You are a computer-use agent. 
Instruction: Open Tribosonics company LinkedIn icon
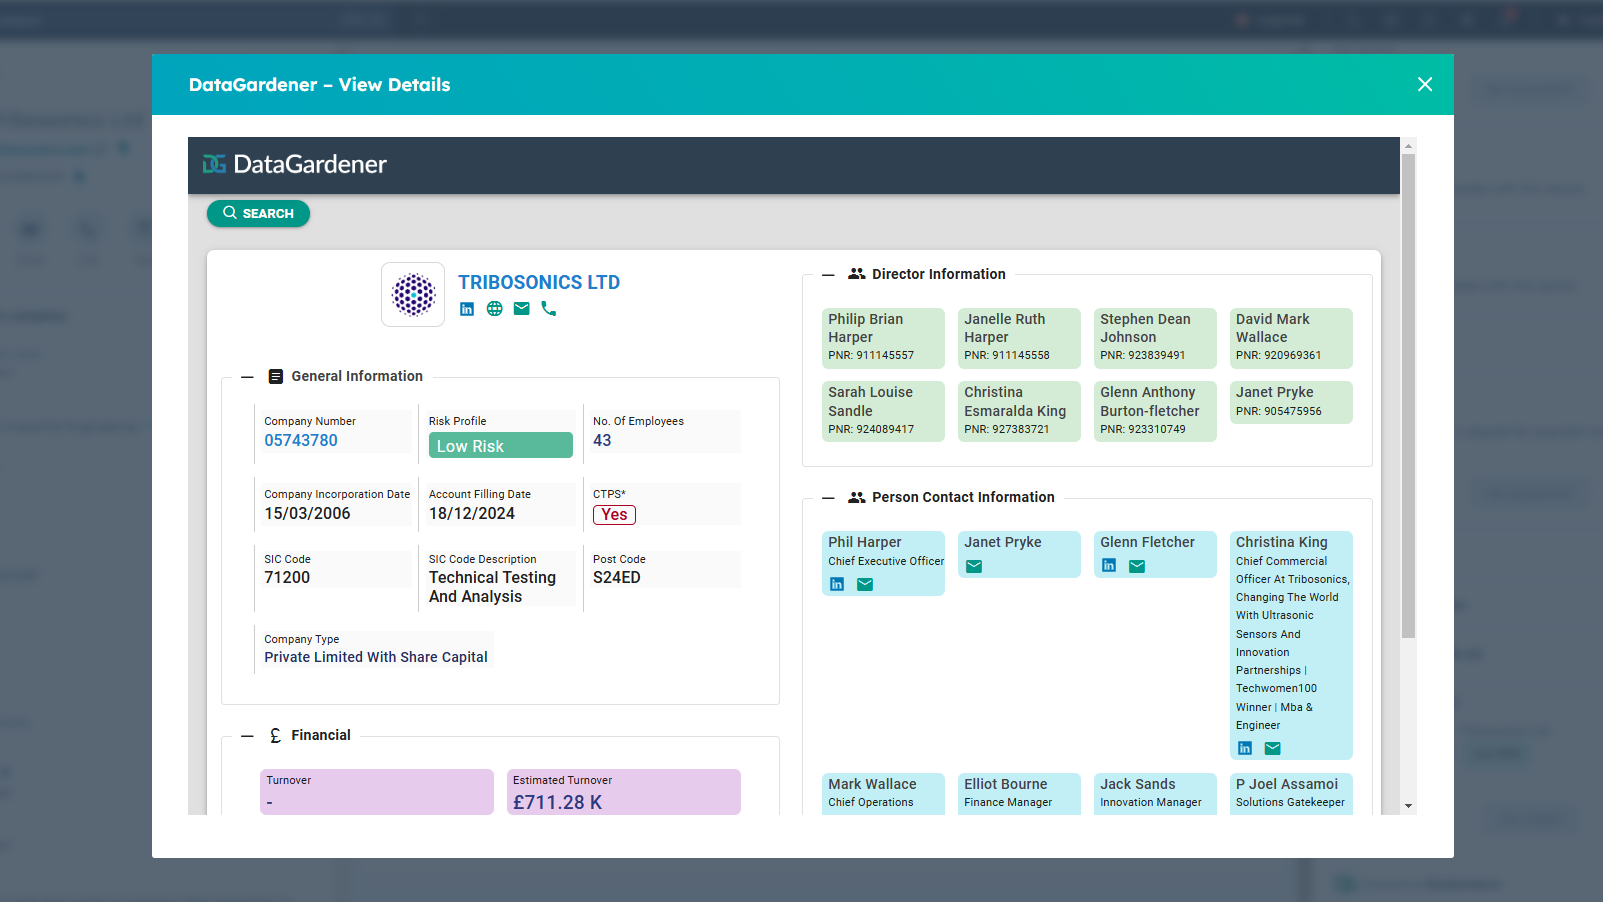click(467, 309)
